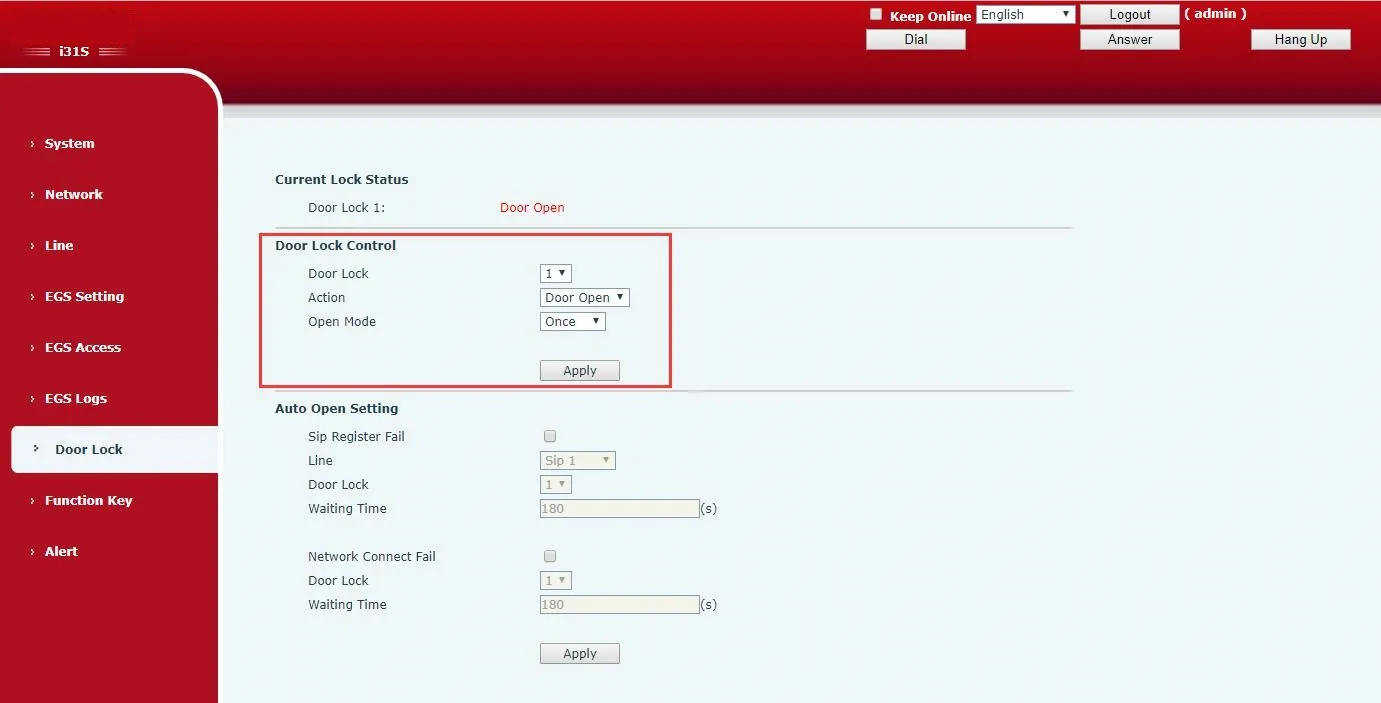Open the Function Key section
The image size is (1381, 703).
coord(88,500)
